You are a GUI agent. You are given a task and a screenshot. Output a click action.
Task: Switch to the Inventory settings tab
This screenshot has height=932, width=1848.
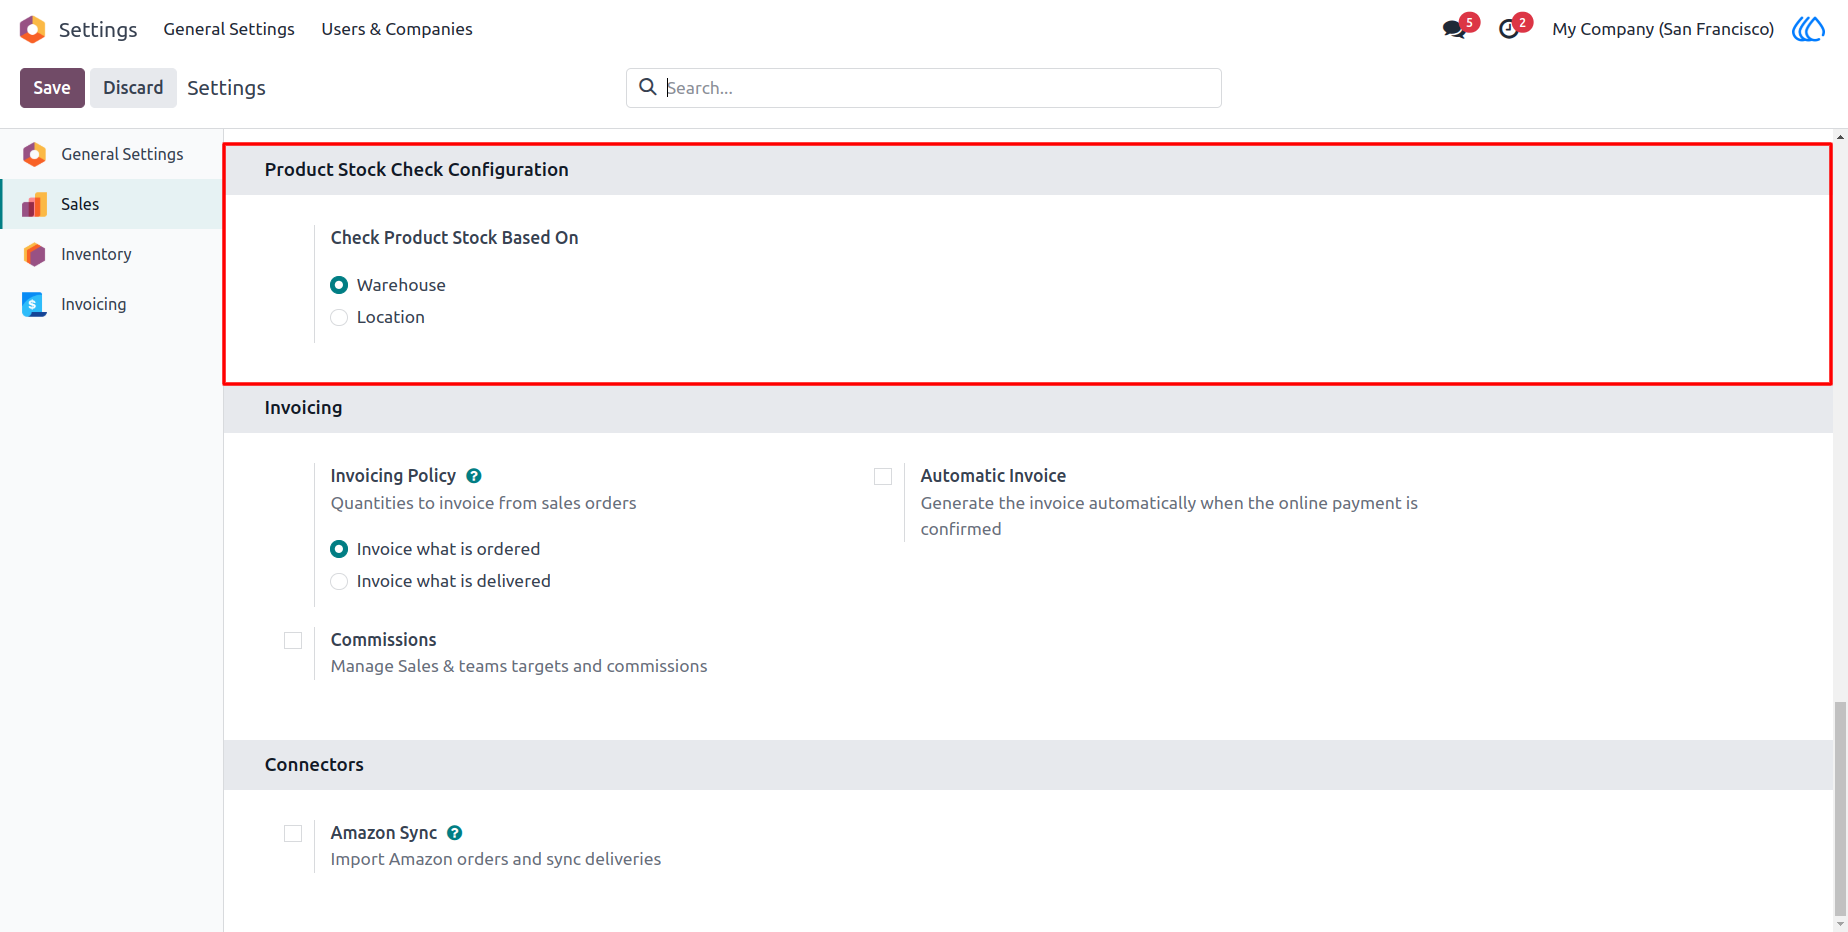(x=111, y=254)
